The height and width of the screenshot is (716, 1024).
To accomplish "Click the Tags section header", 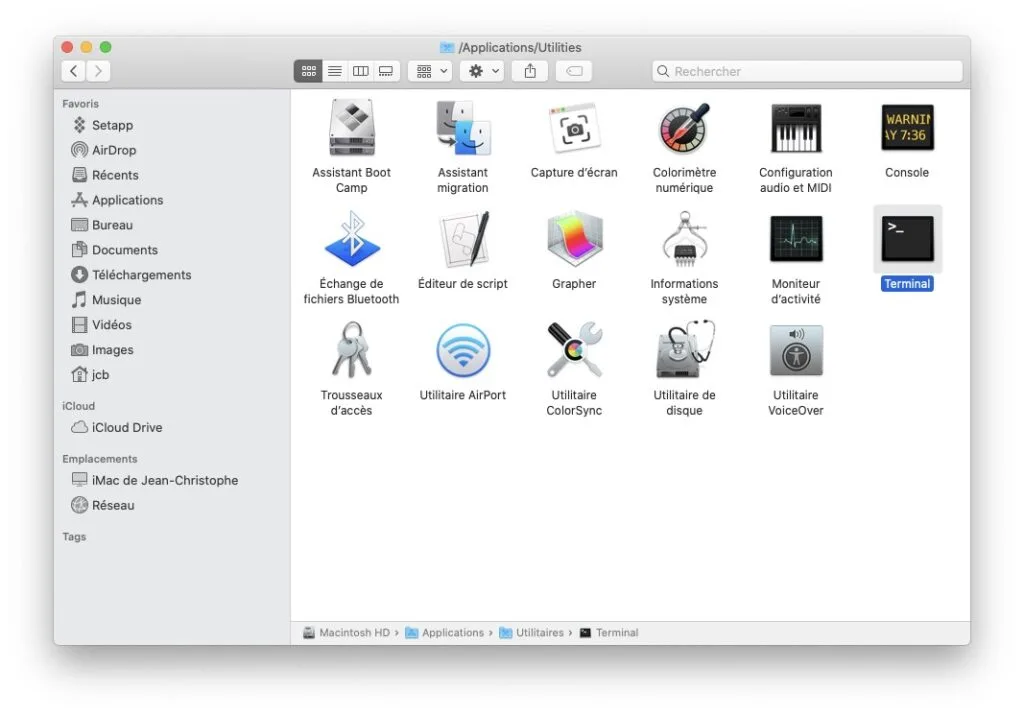I will click(74, 536).
